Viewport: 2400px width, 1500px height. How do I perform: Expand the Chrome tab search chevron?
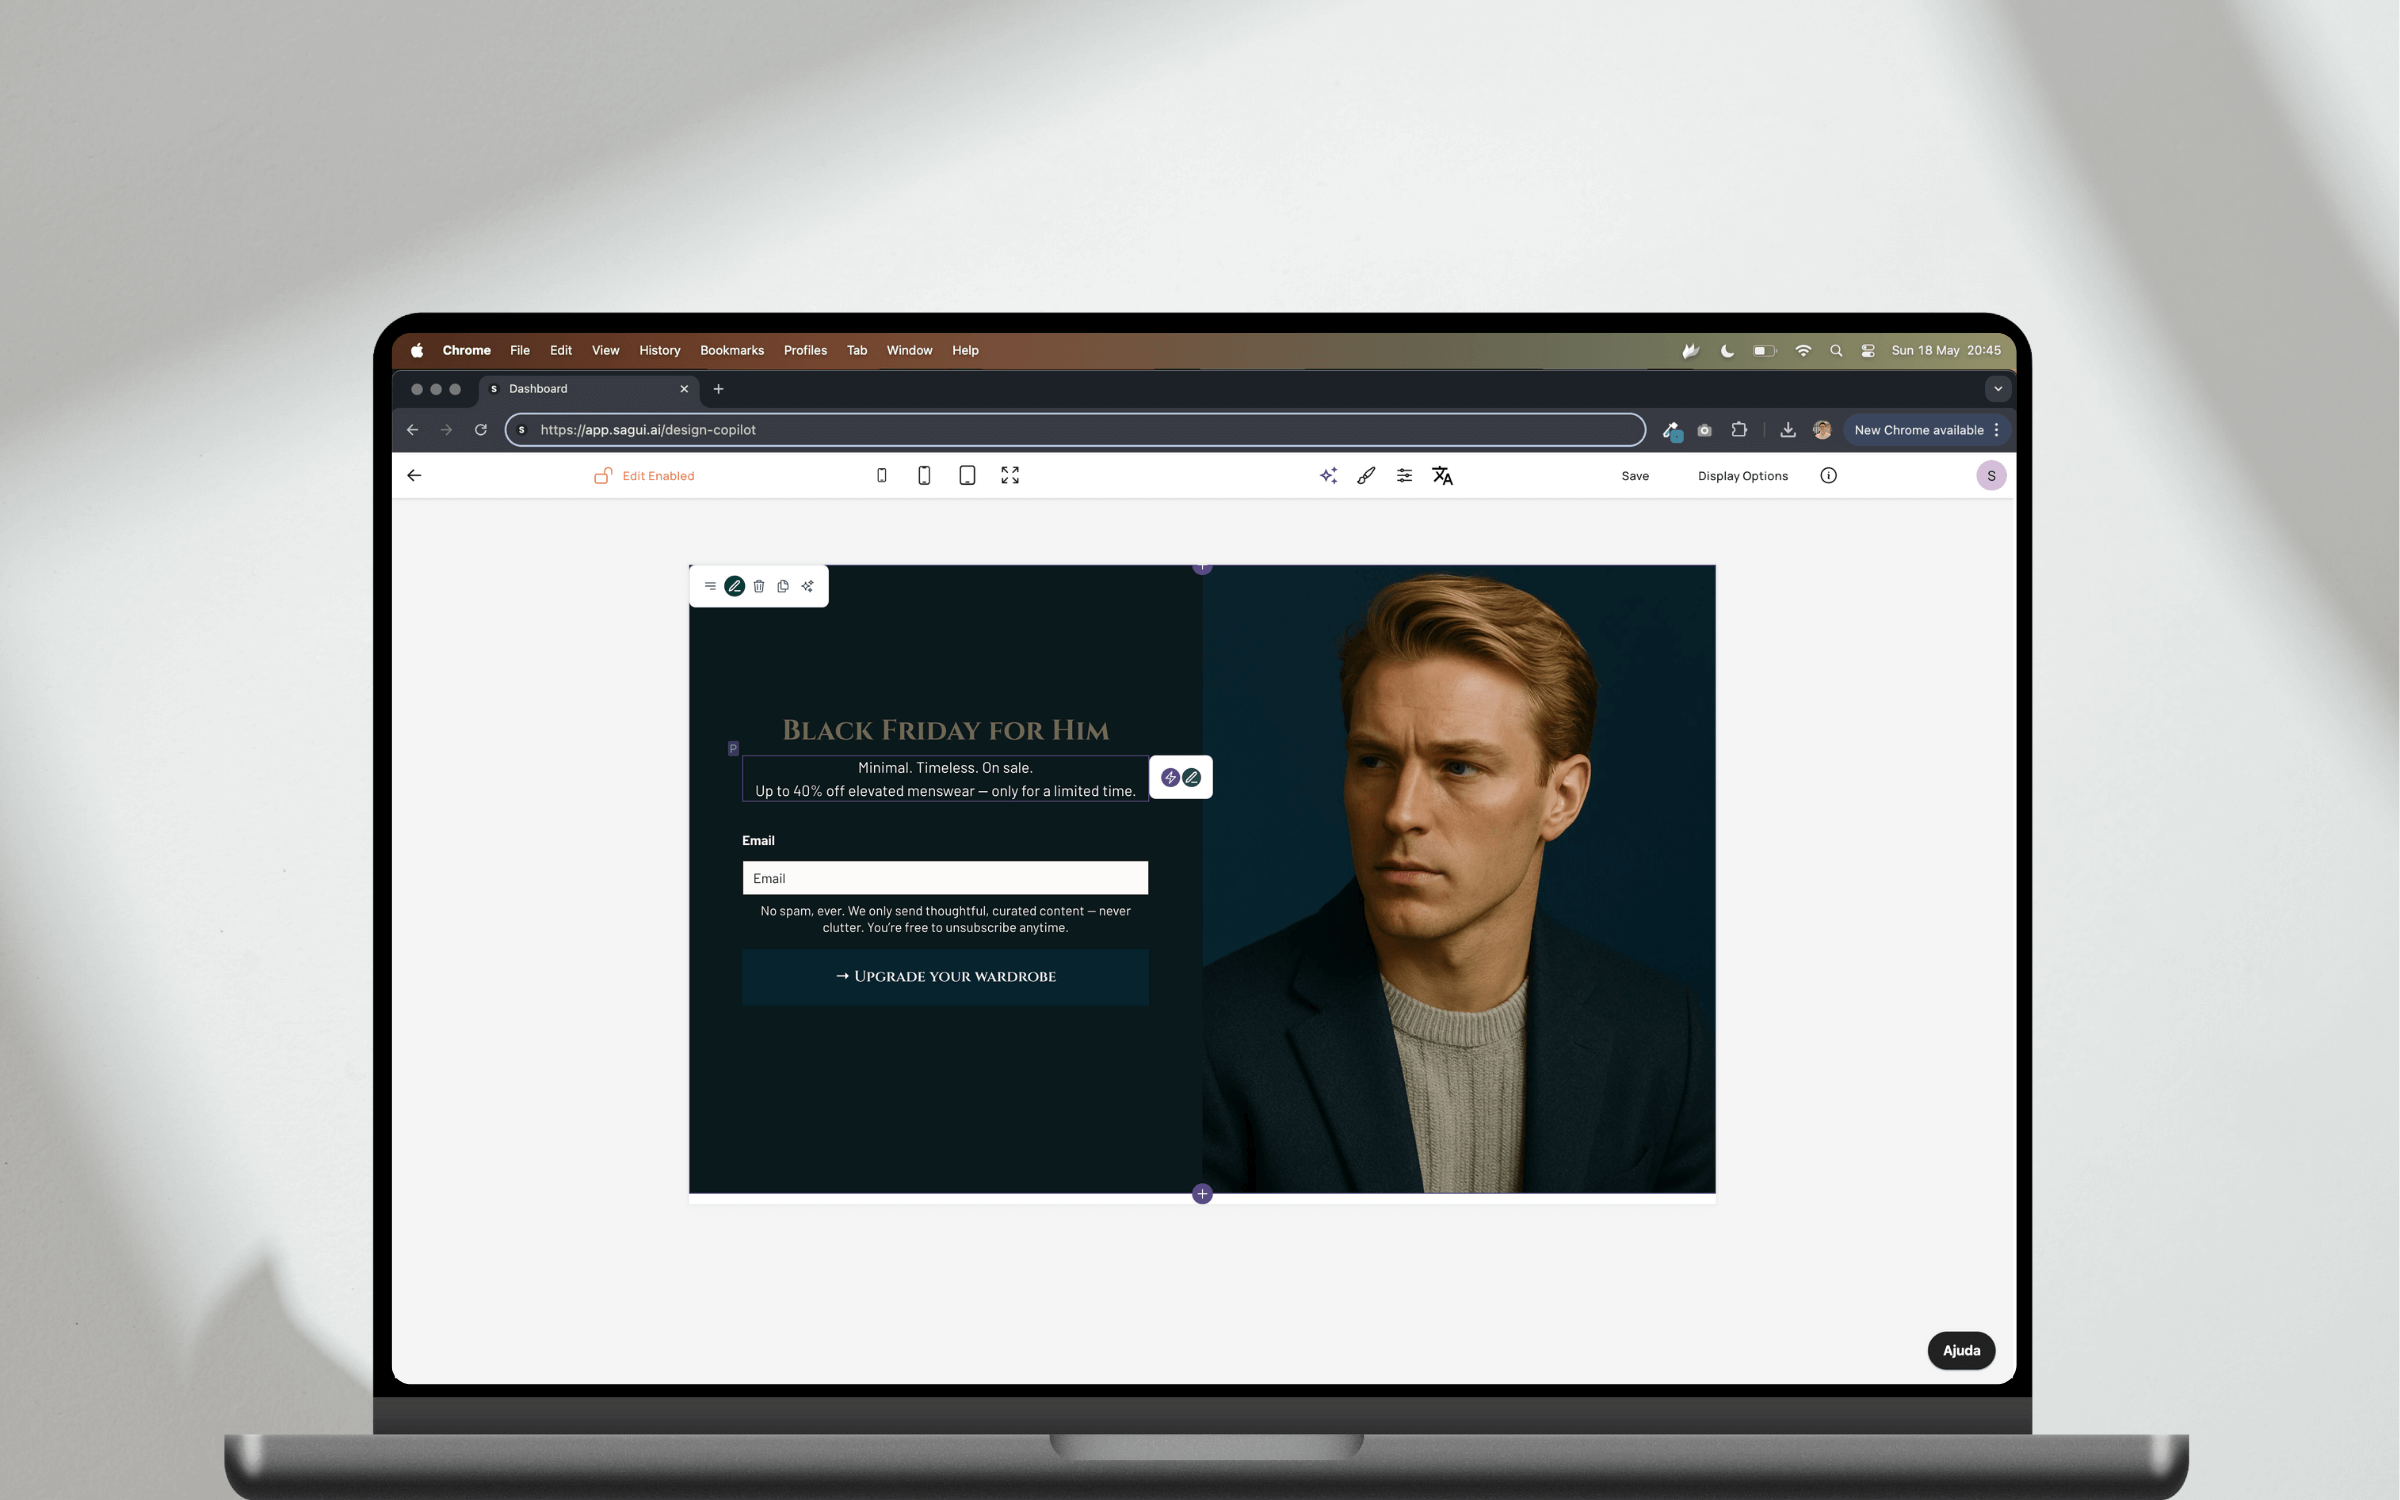1997,389
